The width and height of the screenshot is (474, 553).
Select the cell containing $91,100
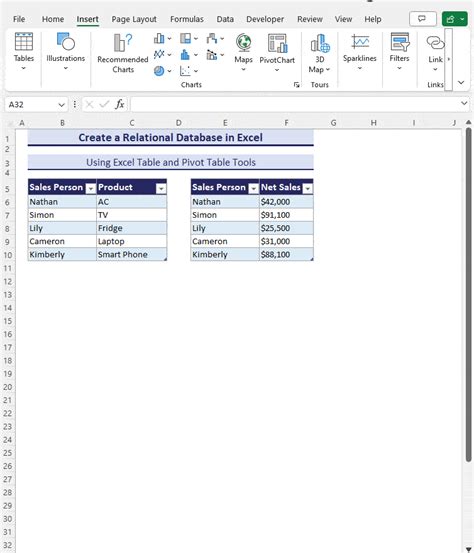[x=286, y=215]
